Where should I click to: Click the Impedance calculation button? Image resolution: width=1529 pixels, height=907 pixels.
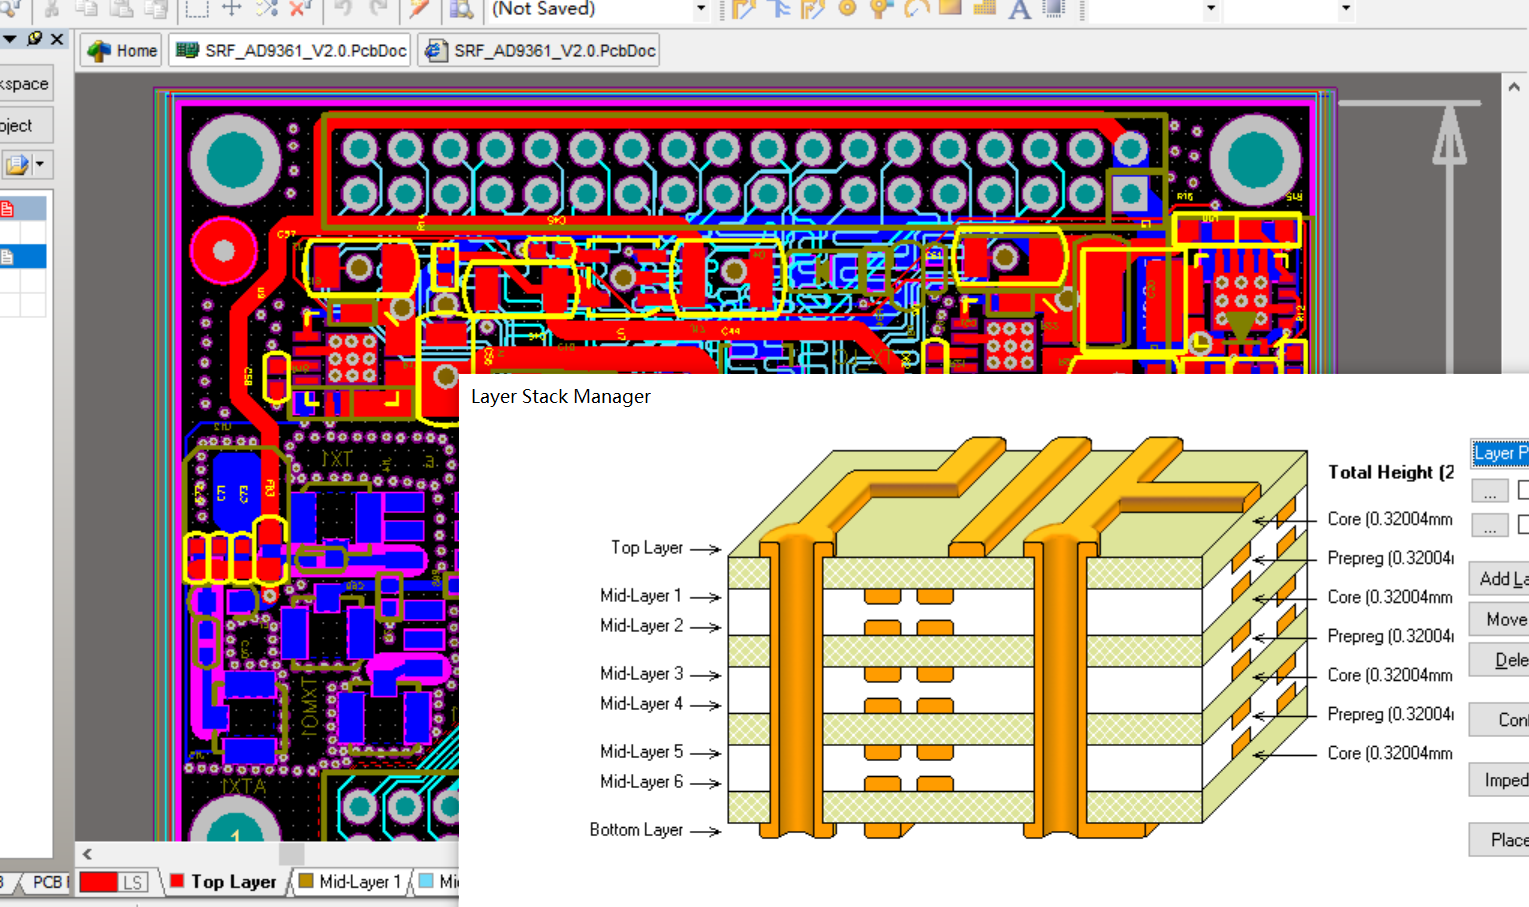(x=1499, y=779)
